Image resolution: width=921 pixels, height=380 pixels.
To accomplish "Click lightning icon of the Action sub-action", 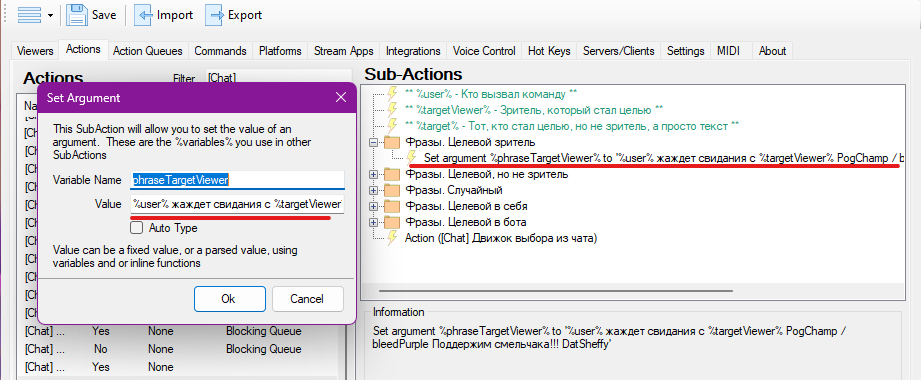I will coord(392,238).
